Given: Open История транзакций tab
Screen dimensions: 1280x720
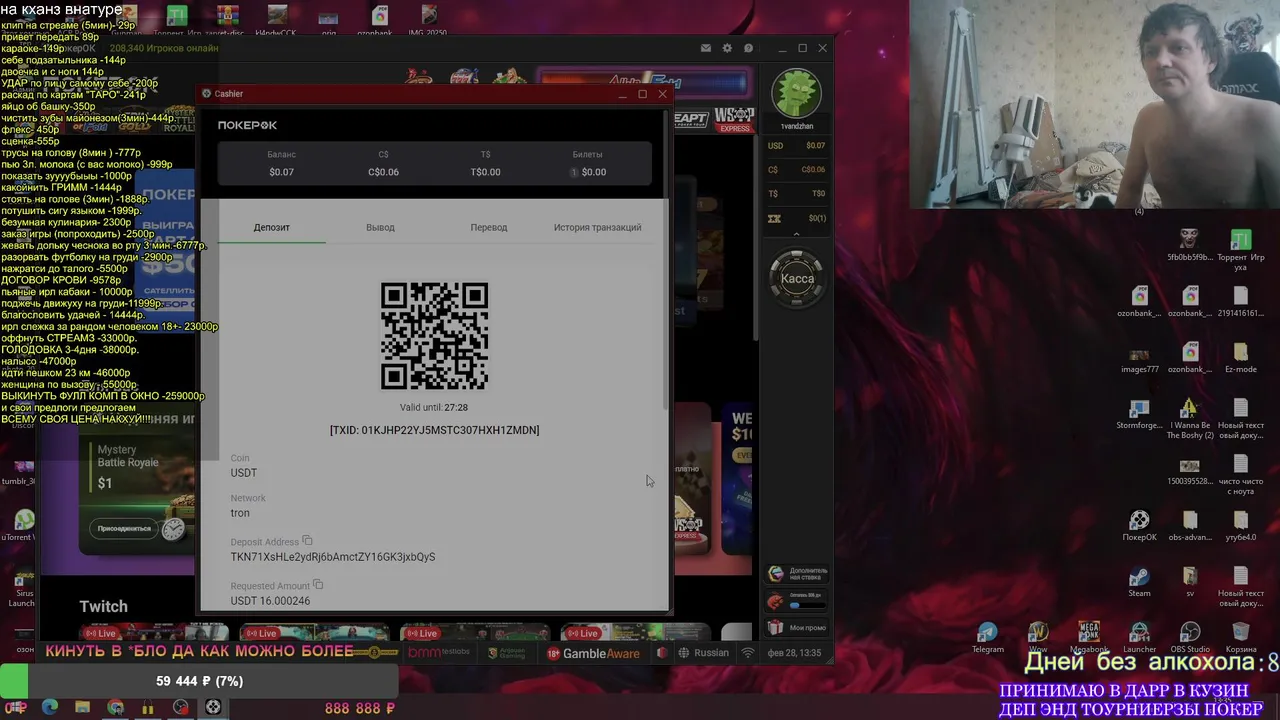Looking at the screenshot, I should coord(598,227).
